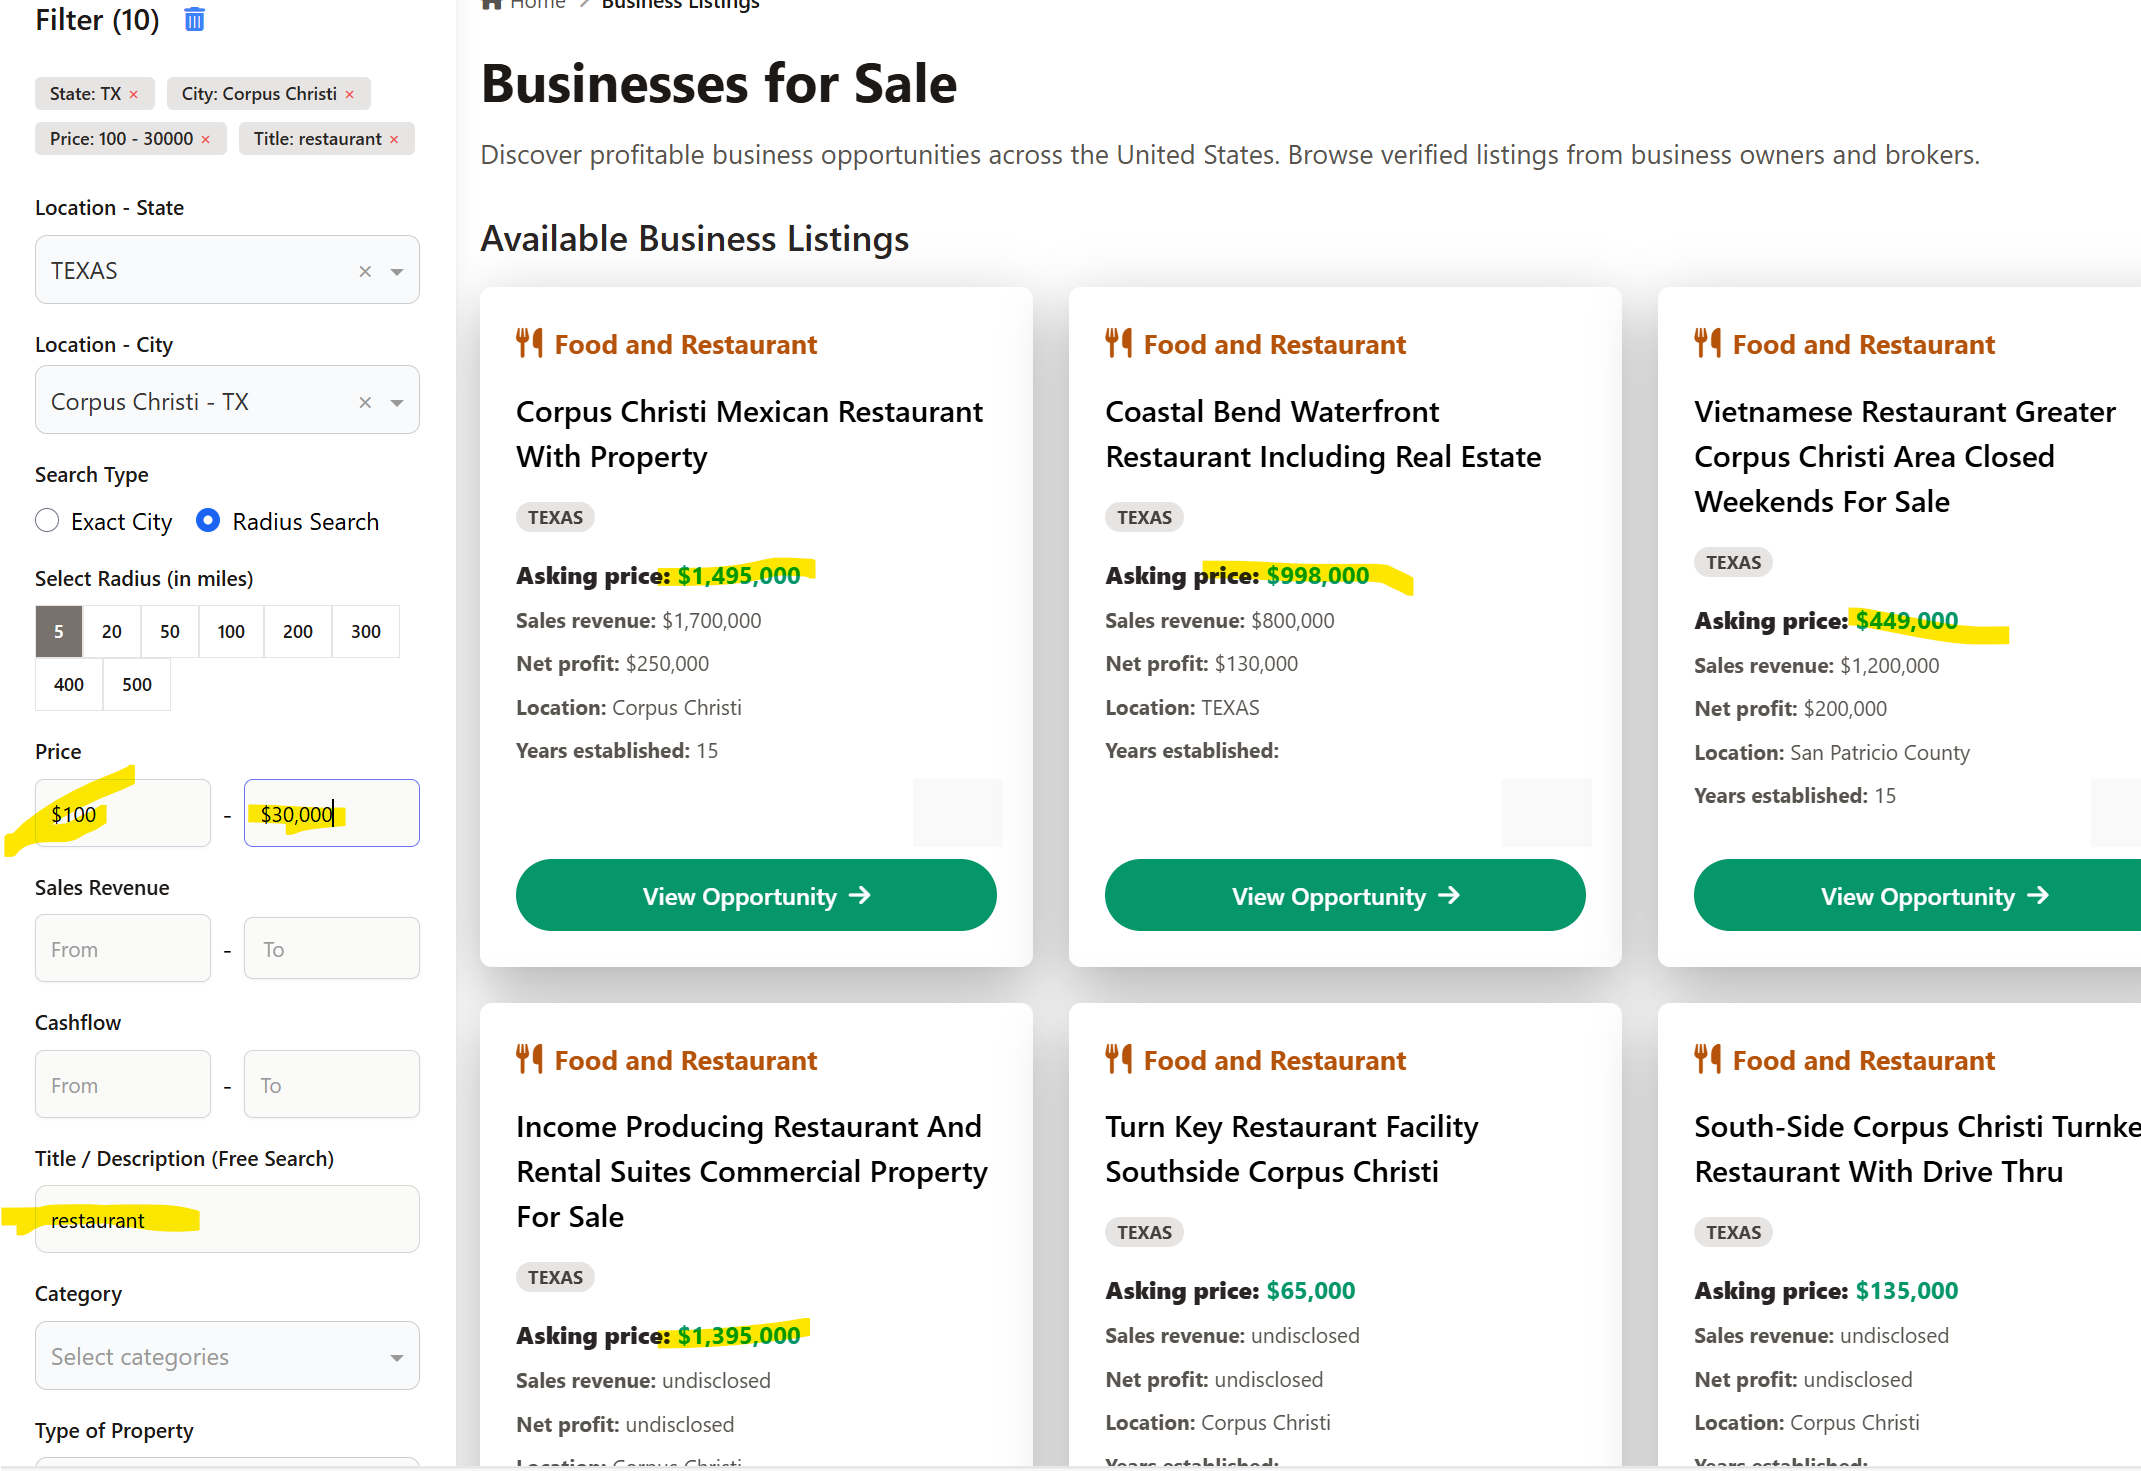Screen dimensions: 2141x1471
Task: Open the Location - City dropdown arrow
Action: 397,402
